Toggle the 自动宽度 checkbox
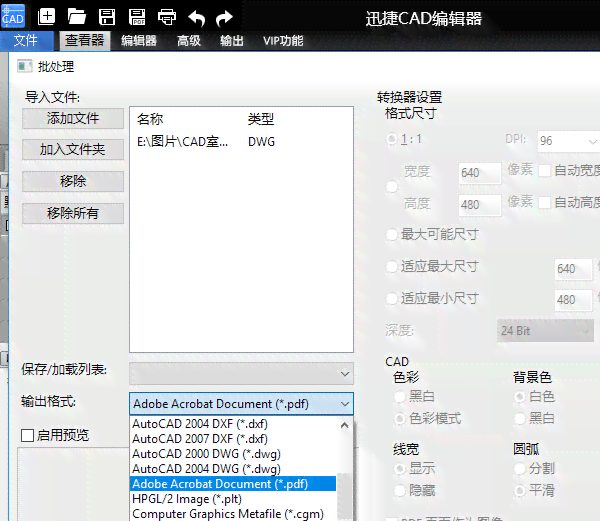The image size is (600, 521). coord(545,171)
